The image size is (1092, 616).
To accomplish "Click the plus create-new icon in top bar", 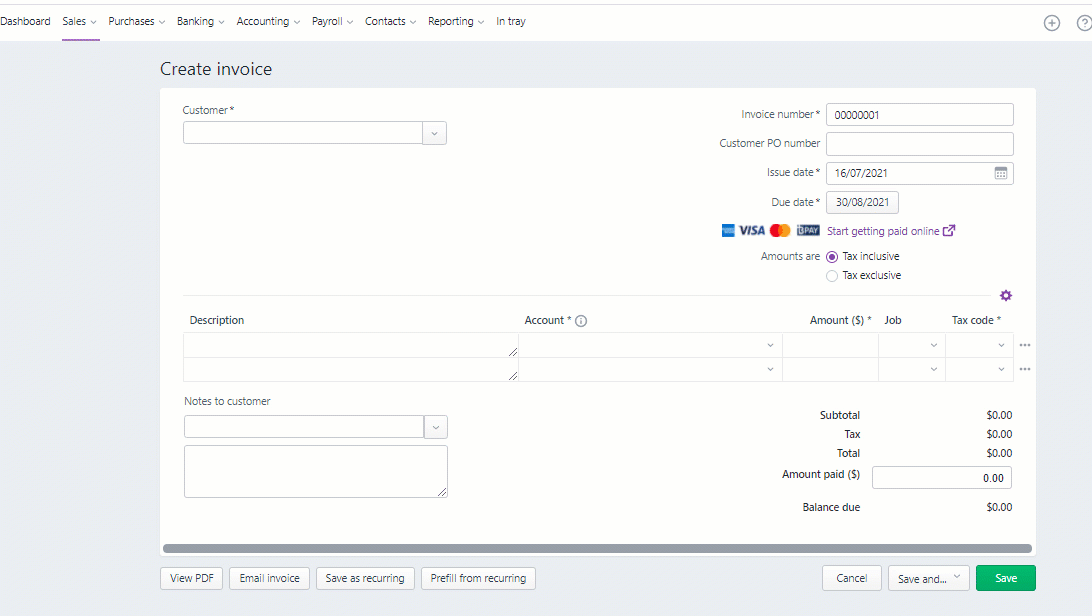I will tap(1051, 23).
